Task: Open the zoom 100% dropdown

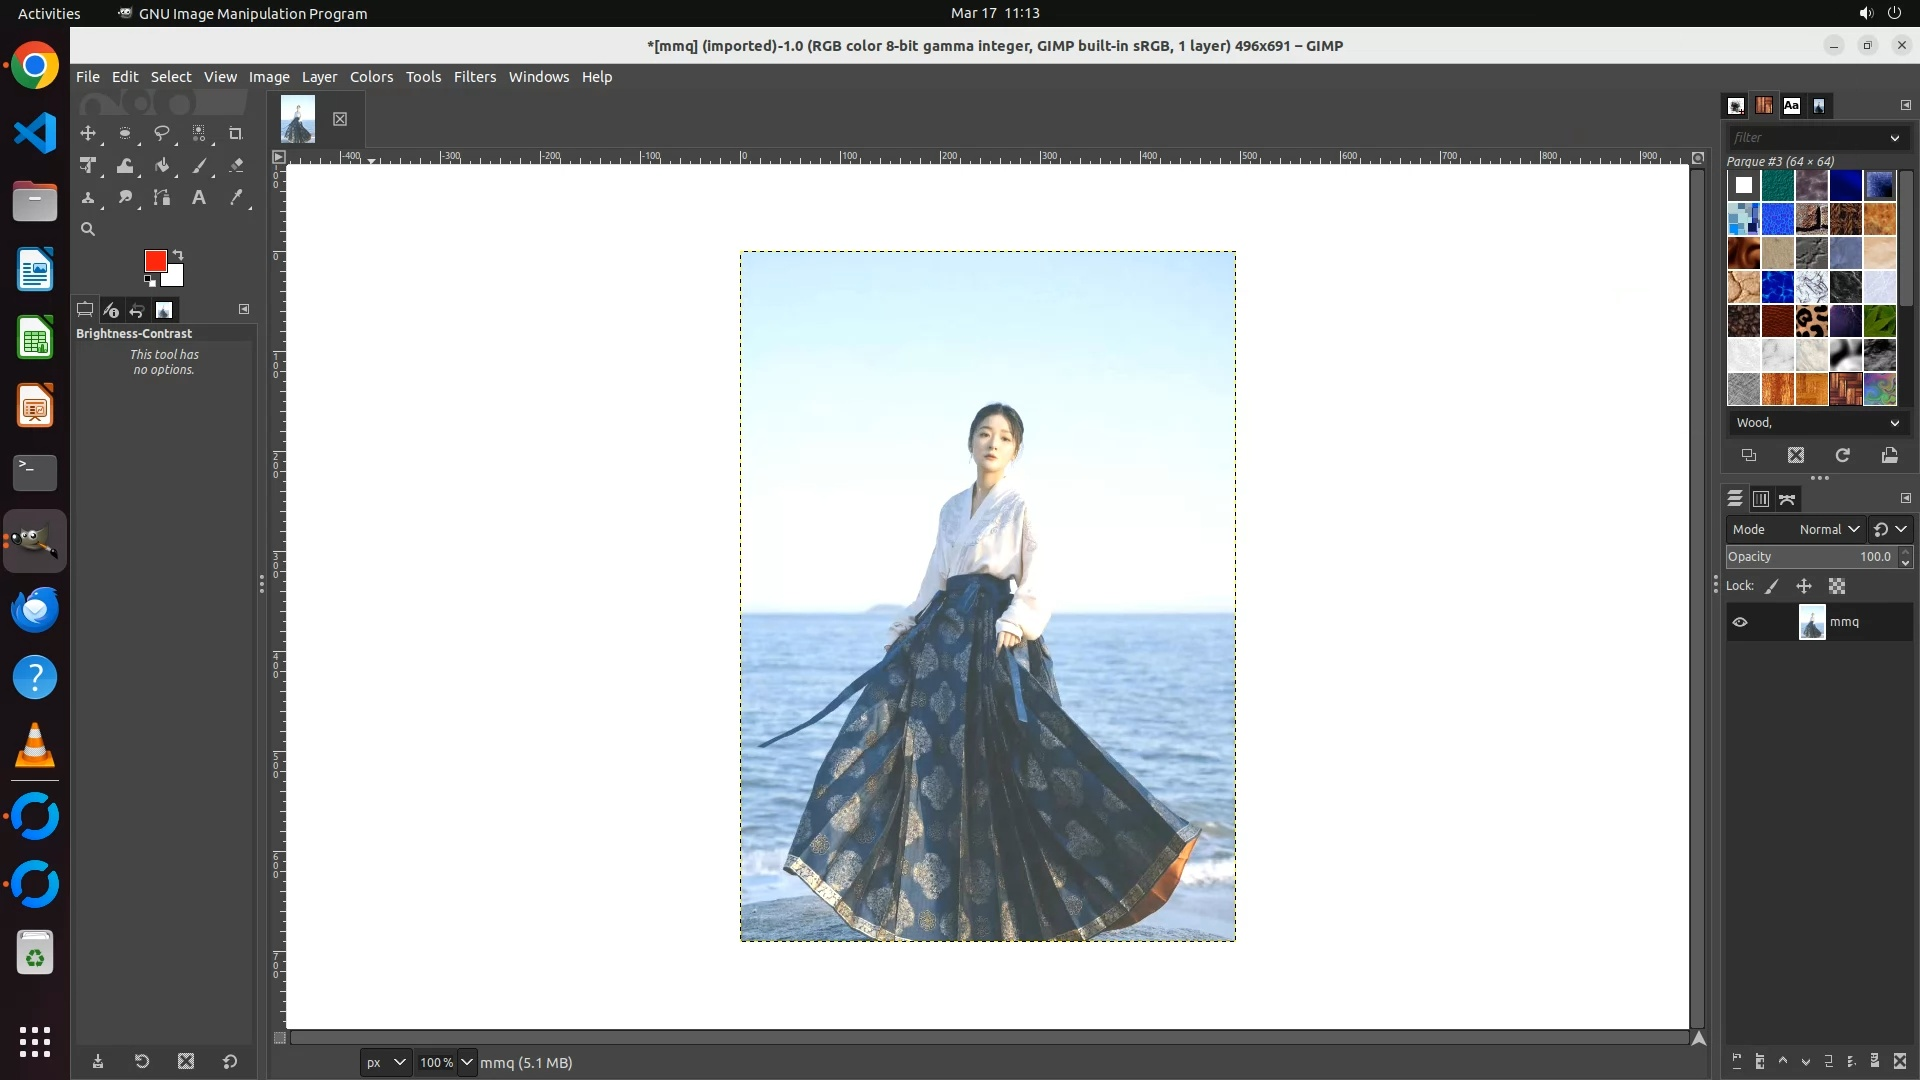Action: pyautogui.click(x=466, y=1062)
